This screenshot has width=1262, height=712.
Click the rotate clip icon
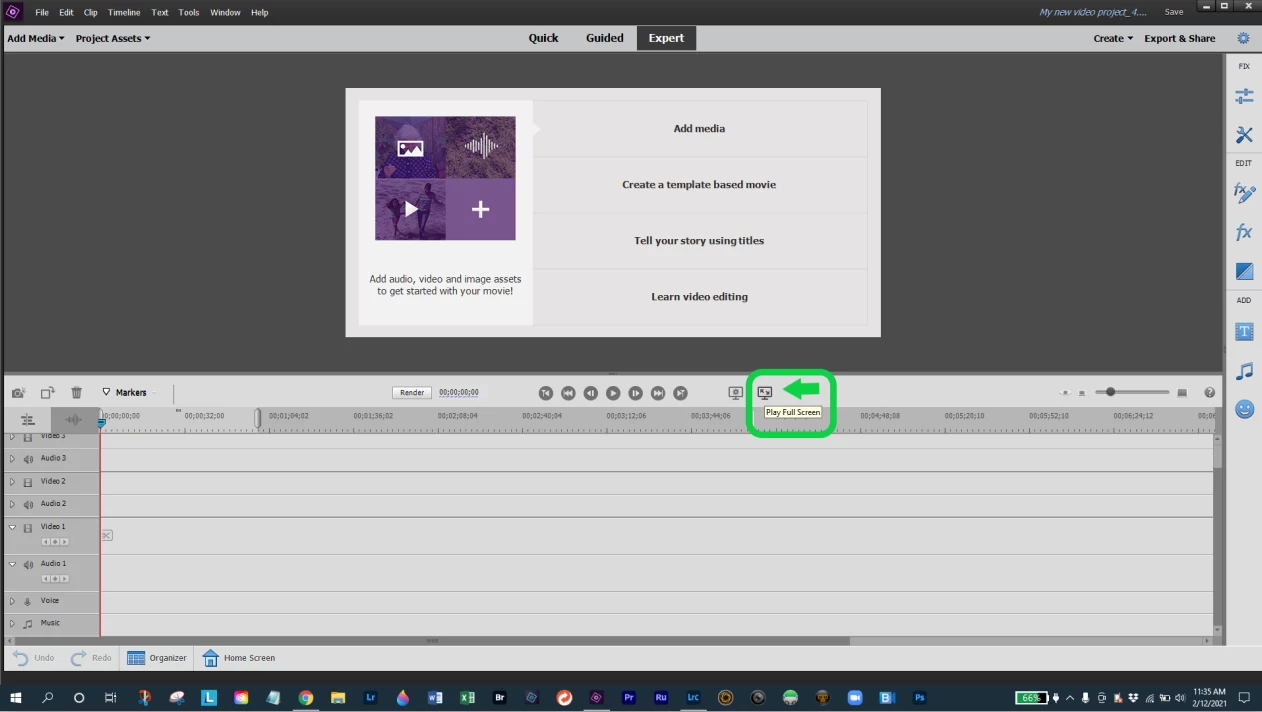[x=47, y=393]
